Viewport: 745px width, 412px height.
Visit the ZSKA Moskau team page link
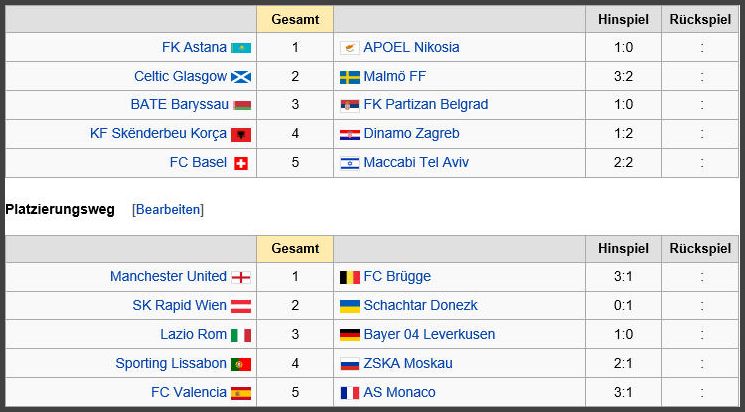pos(408,363)
